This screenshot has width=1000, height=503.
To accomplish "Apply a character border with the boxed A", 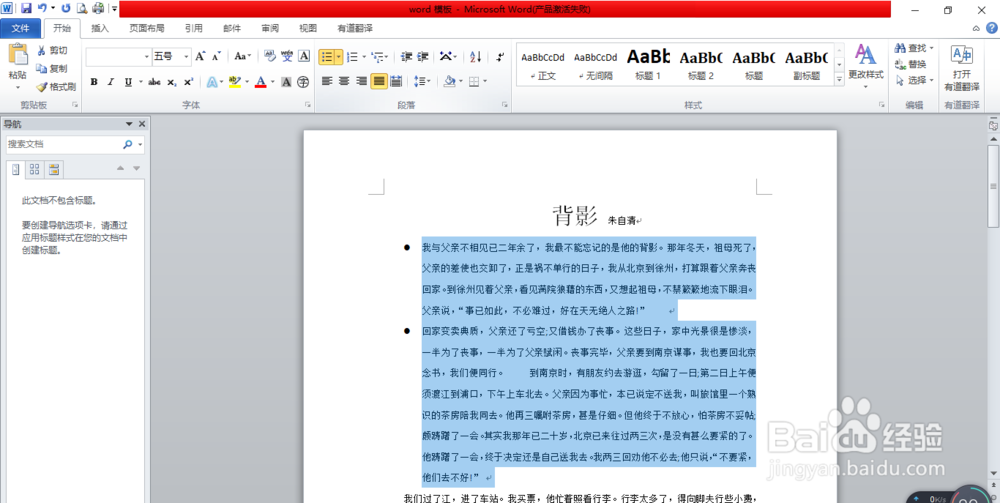I will (304, 56).
